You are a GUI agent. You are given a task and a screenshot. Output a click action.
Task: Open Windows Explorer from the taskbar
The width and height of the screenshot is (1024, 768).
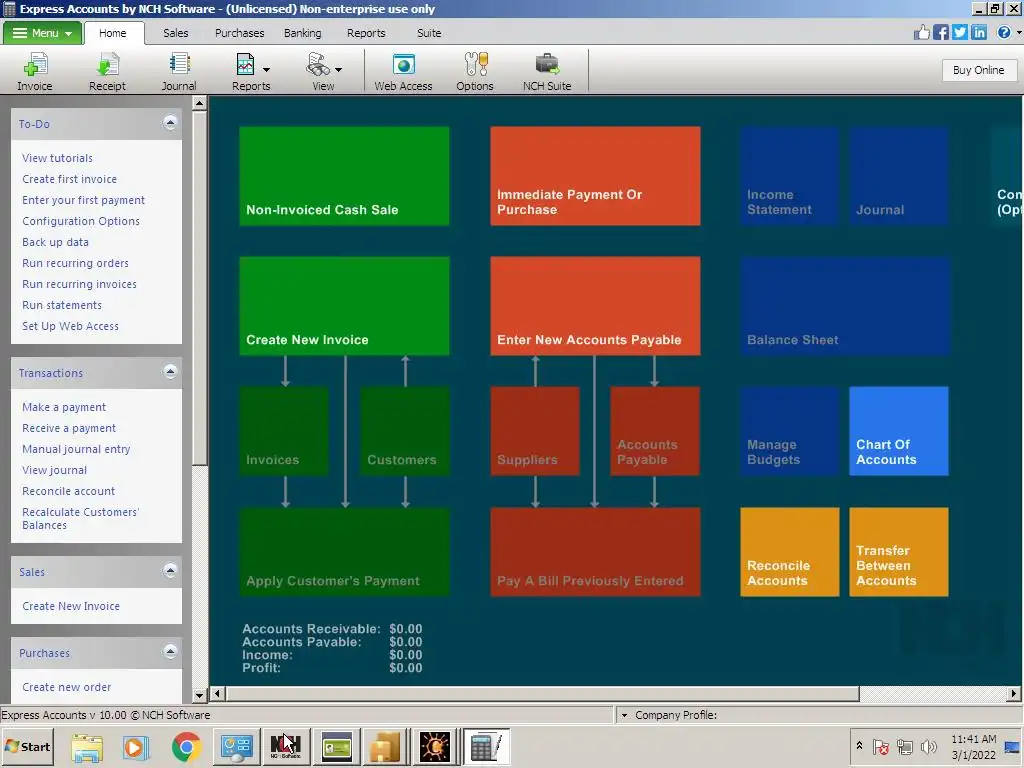pos(87,746)
